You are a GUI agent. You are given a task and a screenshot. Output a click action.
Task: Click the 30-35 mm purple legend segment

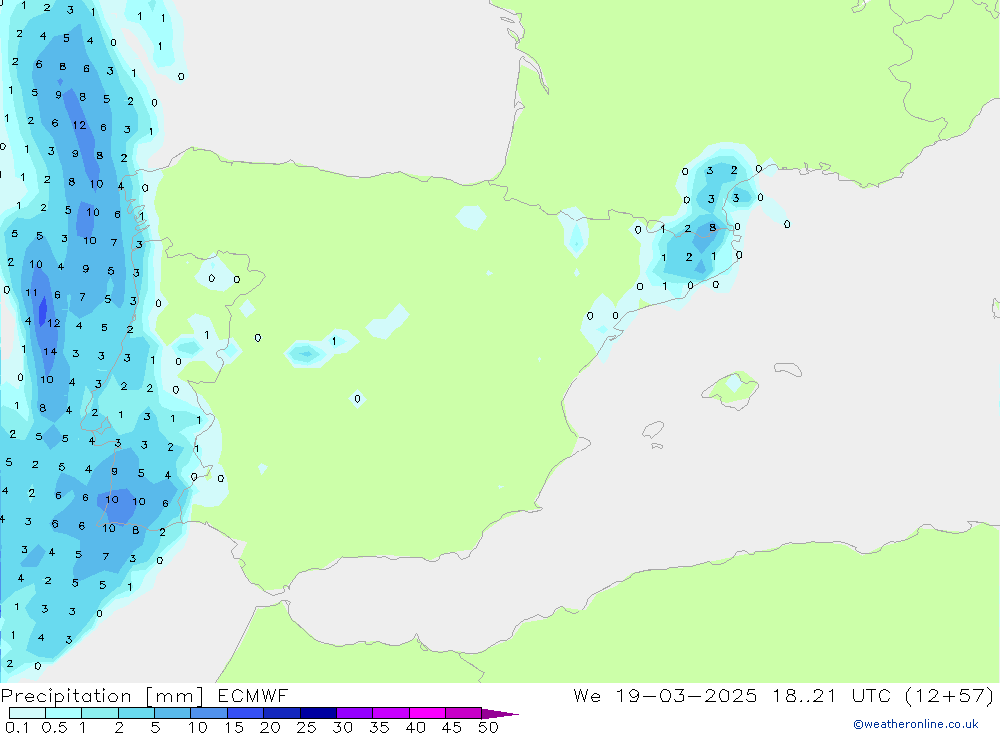click(353, 713)
